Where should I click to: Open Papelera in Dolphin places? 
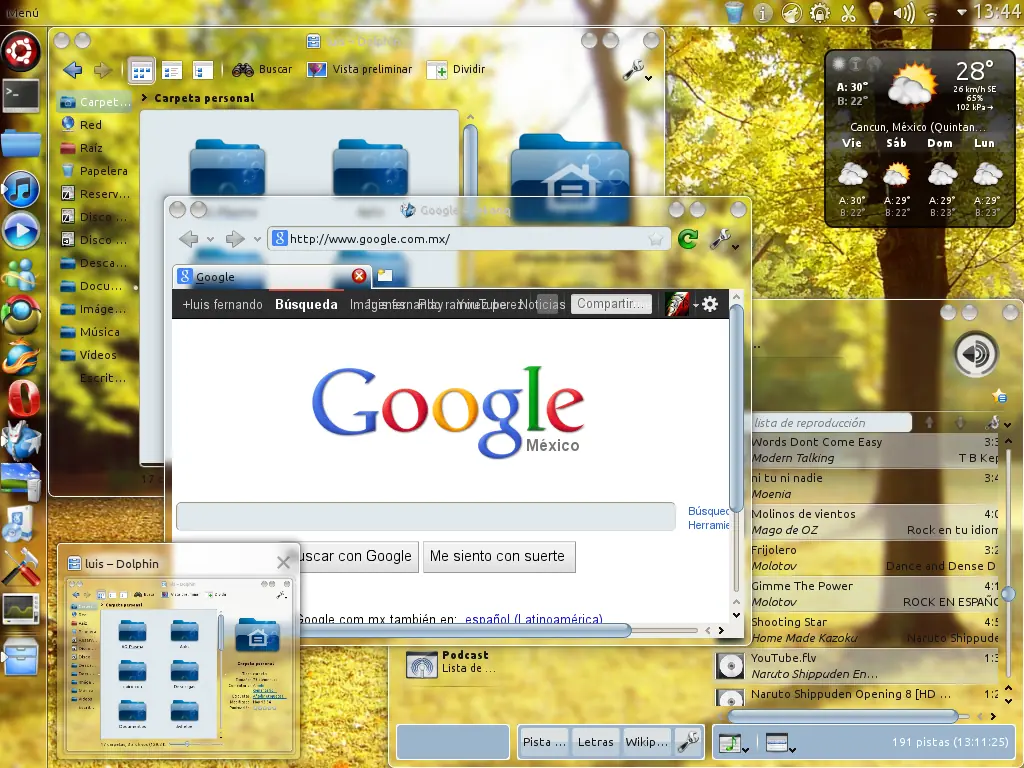93,171
